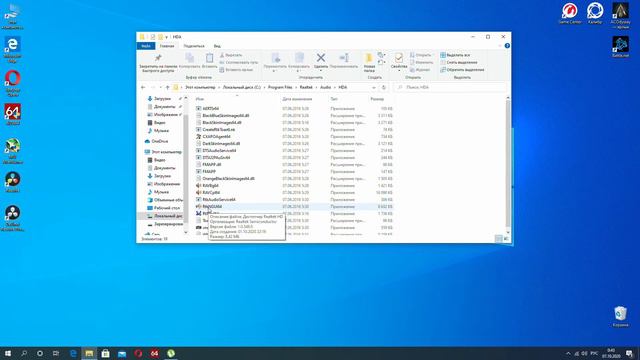
Task: Click Журнал (History) in the Open group
Action: tap(420, 70)
